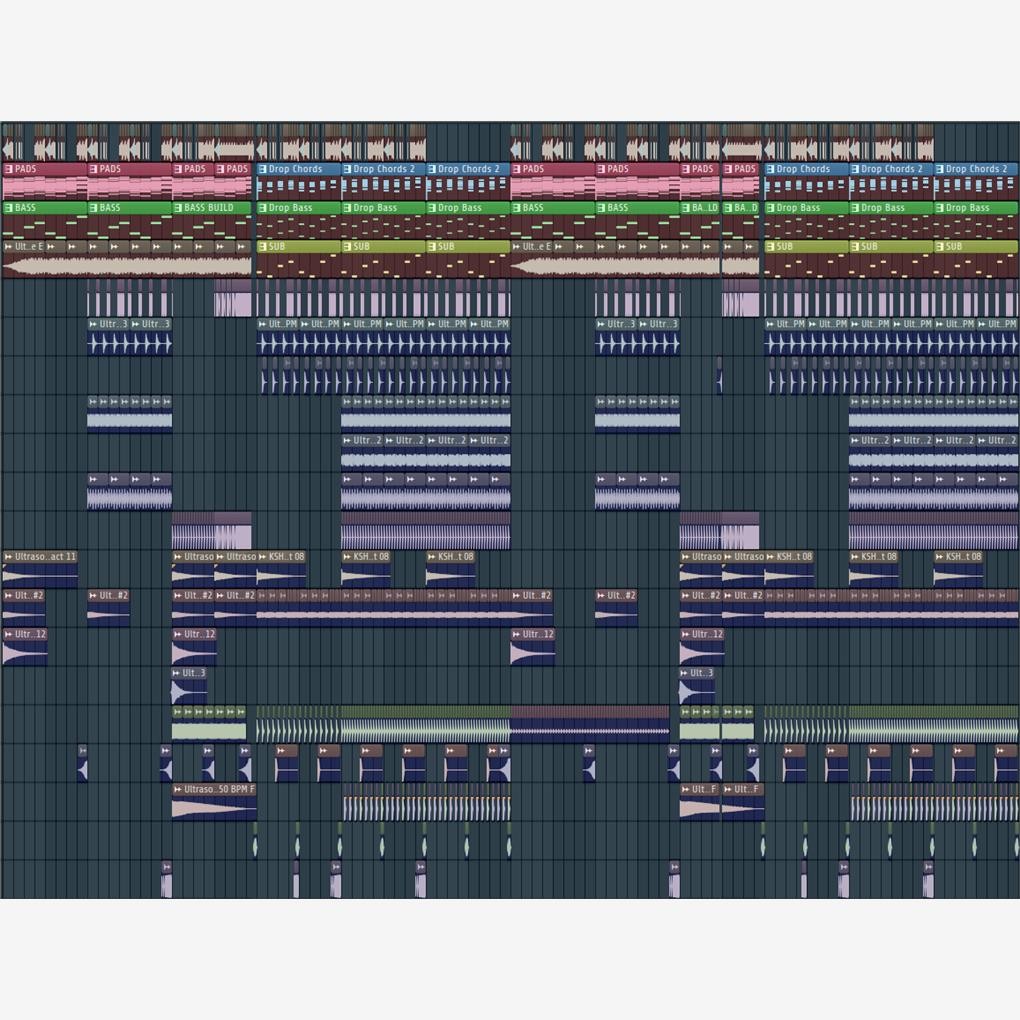Select the rightmost PADS pattern clip
Viewport: 1020px width, 1020px height.
(740, 181)
